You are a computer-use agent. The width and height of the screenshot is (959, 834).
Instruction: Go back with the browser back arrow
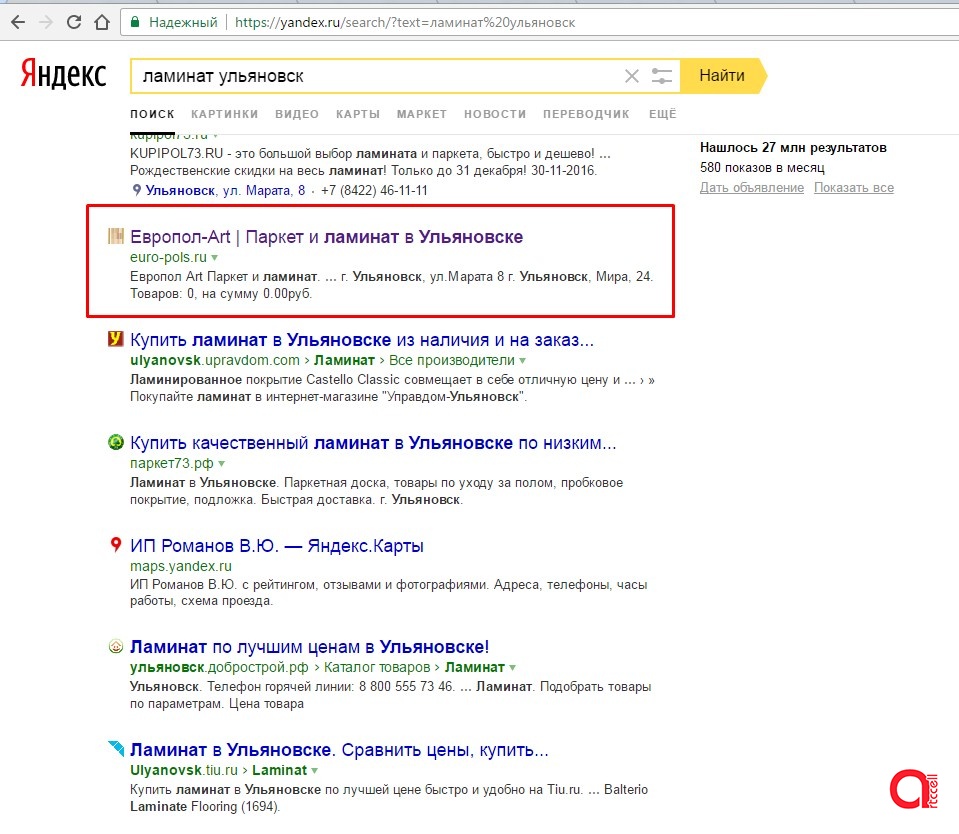tap(18, 23)
